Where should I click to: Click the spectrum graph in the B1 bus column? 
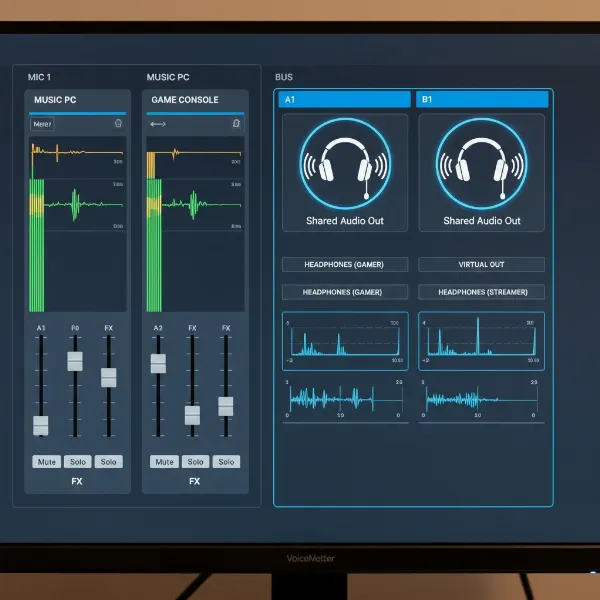coord(481,341)
